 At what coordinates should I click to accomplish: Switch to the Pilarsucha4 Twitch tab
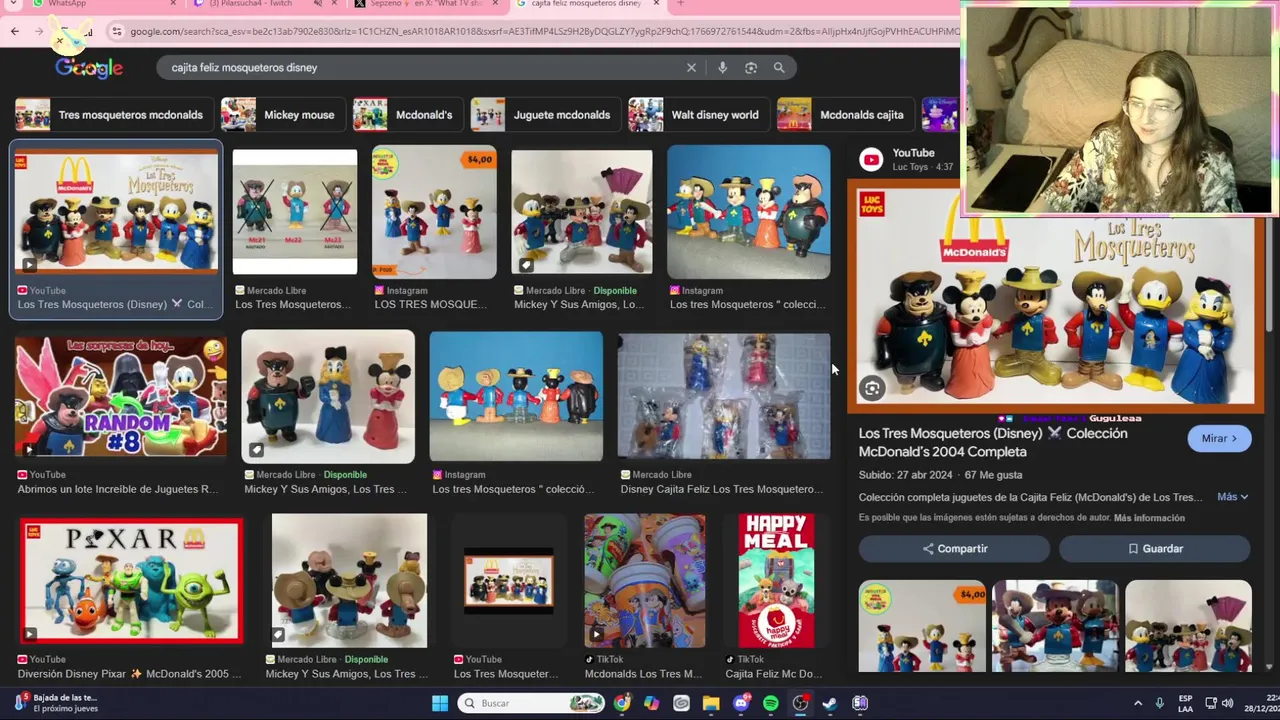(264, 4)
